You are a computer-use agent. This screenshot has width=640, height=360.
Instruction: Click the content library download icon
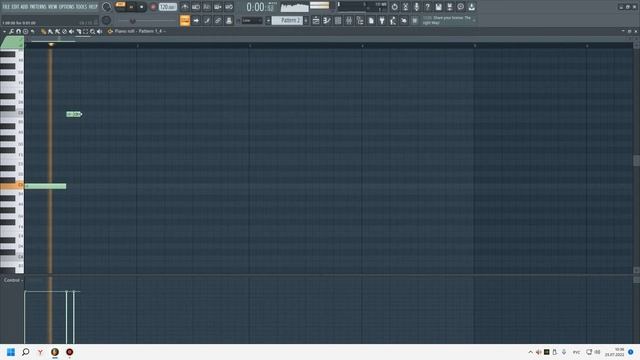point(471,7)
